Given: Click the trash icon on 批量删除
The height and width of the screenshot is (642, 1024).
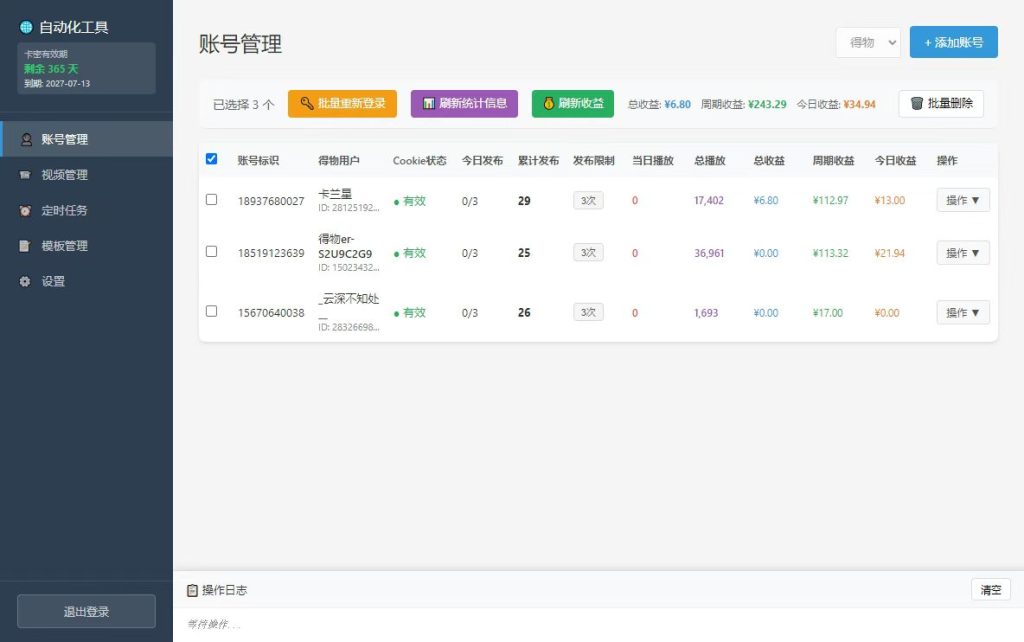Looking at the screenshot, I should coord(917,103).
